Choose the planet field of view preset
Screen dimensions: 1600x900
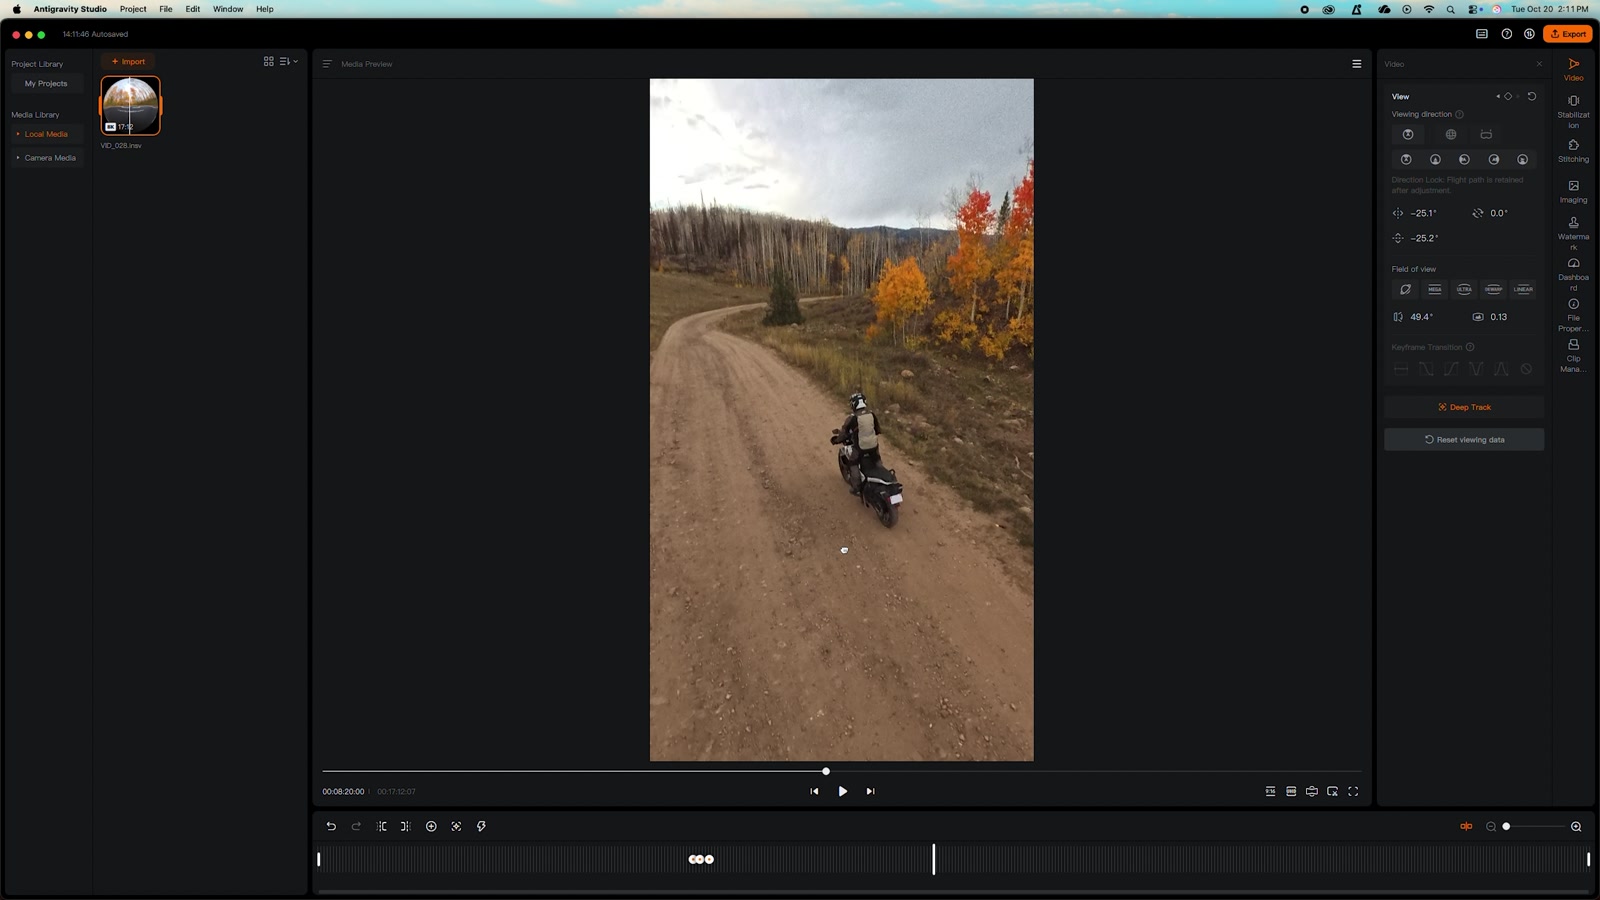(1405, 289)
